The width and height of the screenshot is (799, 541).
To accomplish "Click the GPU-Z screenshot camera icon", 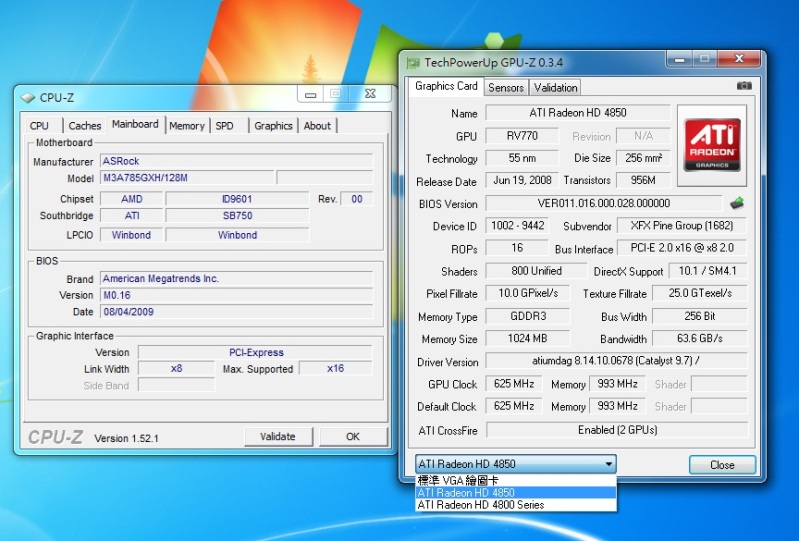I will (x=743, y=86).
